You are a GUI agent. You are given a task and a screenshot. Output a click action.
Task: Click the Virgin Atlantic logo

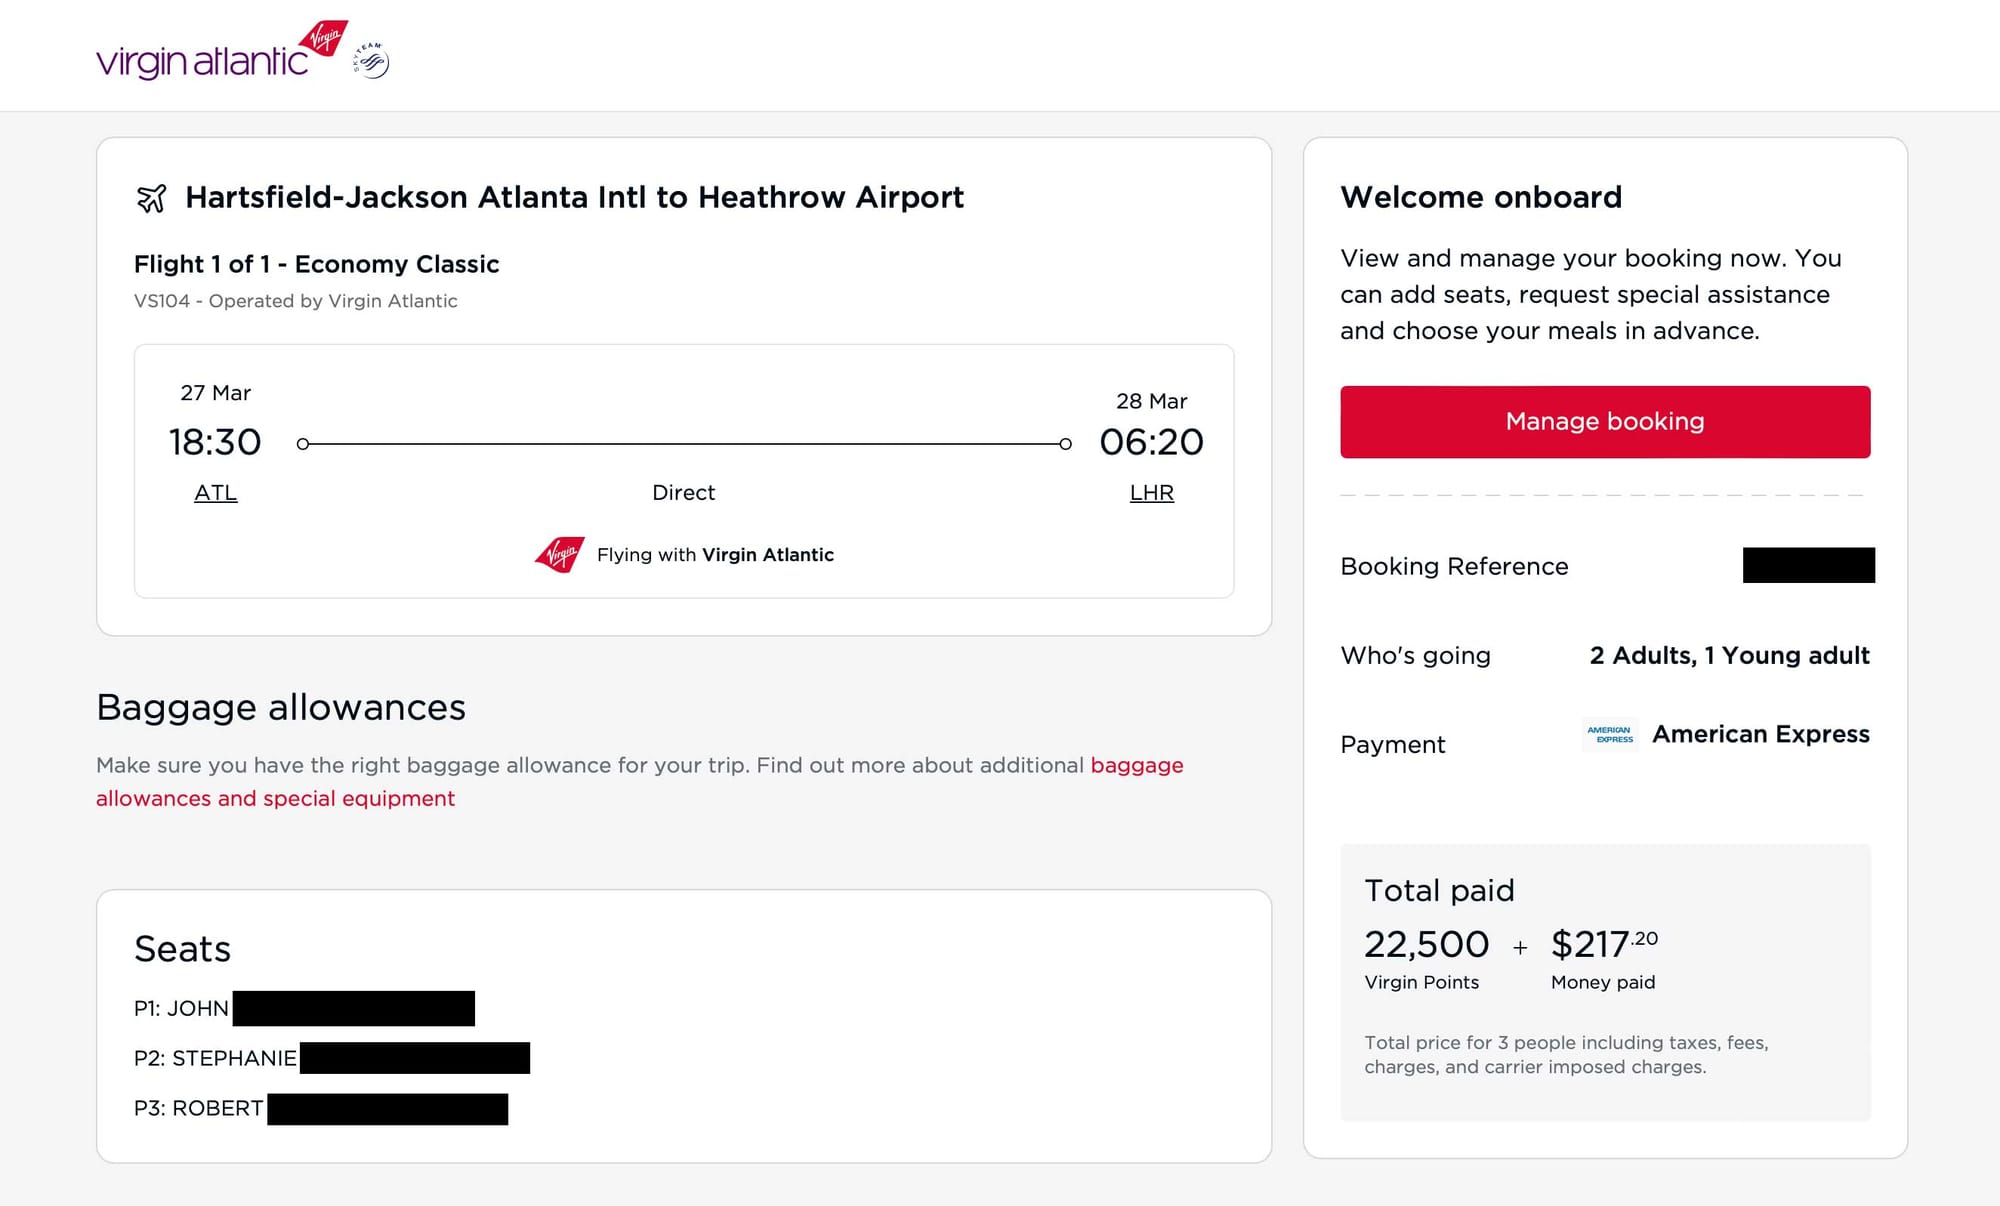pyautogui.click(x=198, y=56)
